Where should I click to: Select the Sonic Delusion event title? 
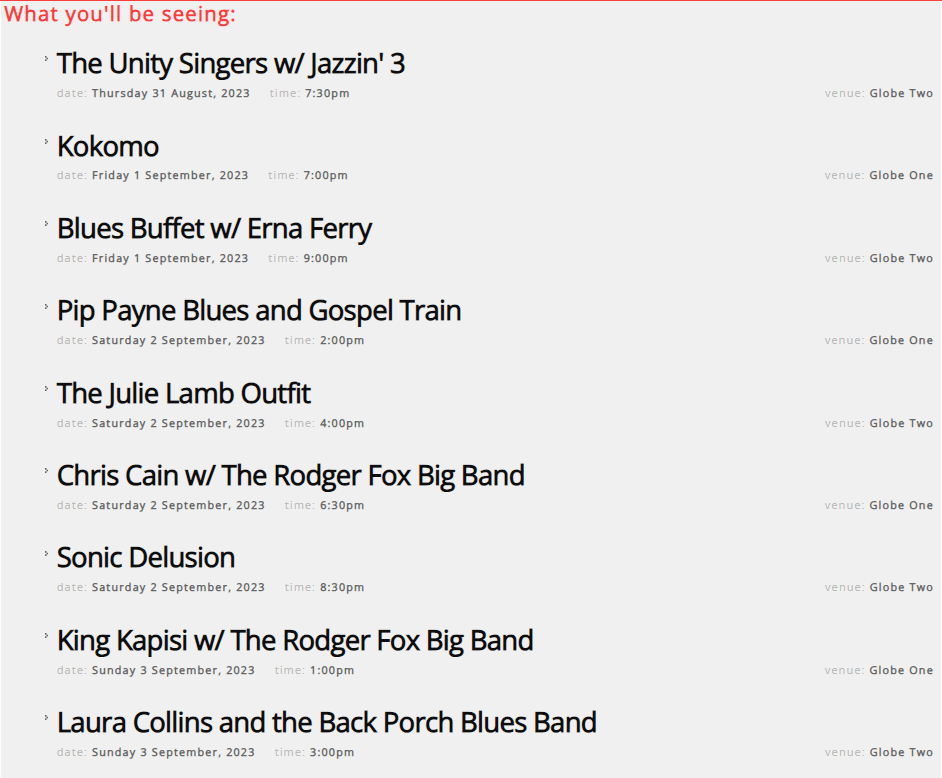146,558
